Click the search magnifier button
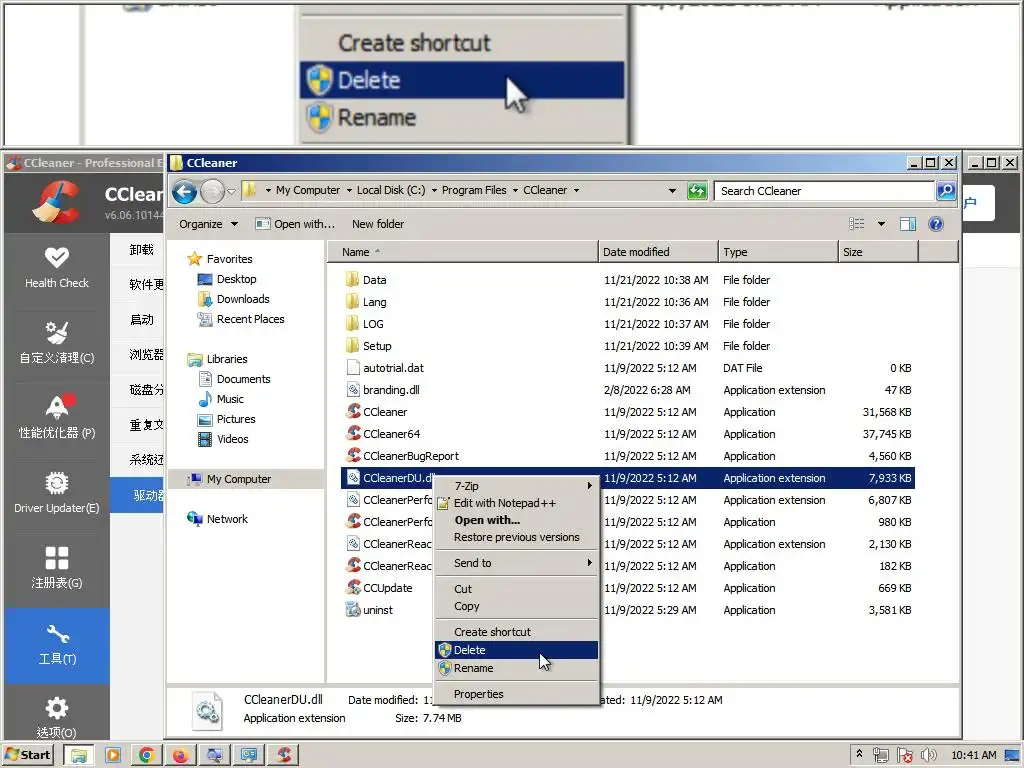Image resolution: width=1024 pixels, height=768 pixels. pyautogui.click(x=946, y=191)
